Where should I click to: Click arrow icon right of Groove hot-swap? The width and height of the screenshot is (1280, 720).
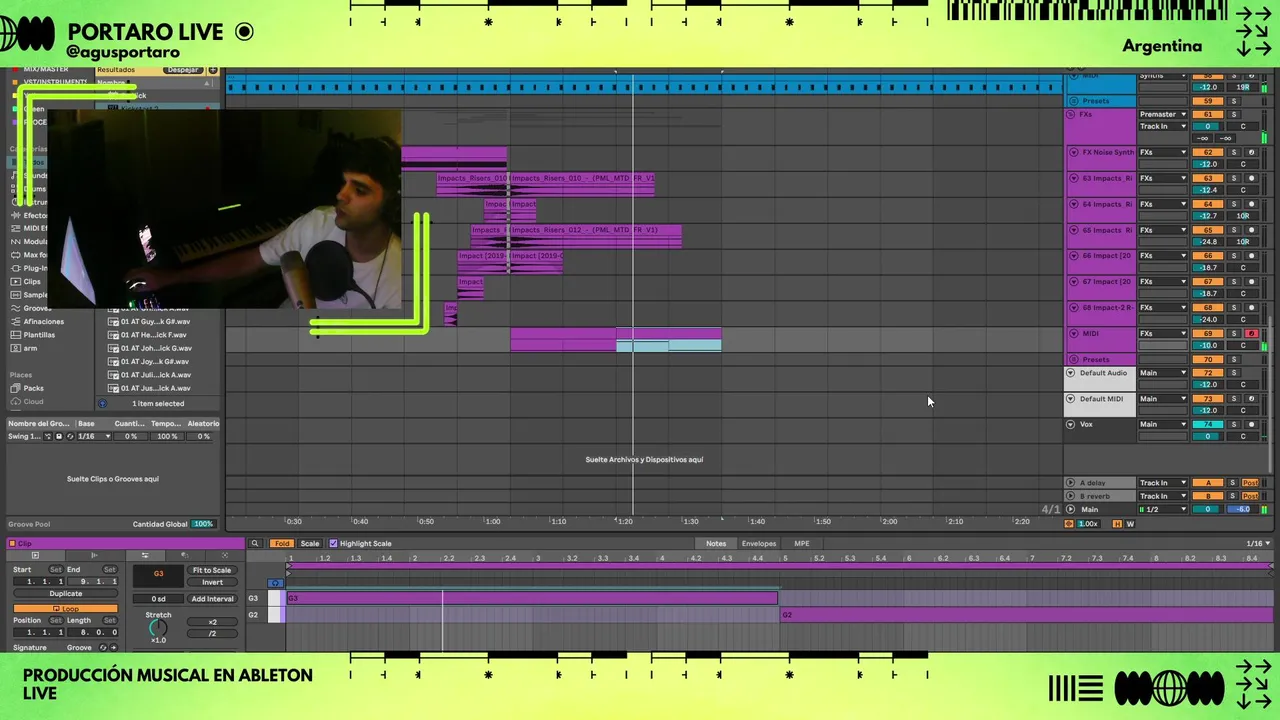(113, 648)
